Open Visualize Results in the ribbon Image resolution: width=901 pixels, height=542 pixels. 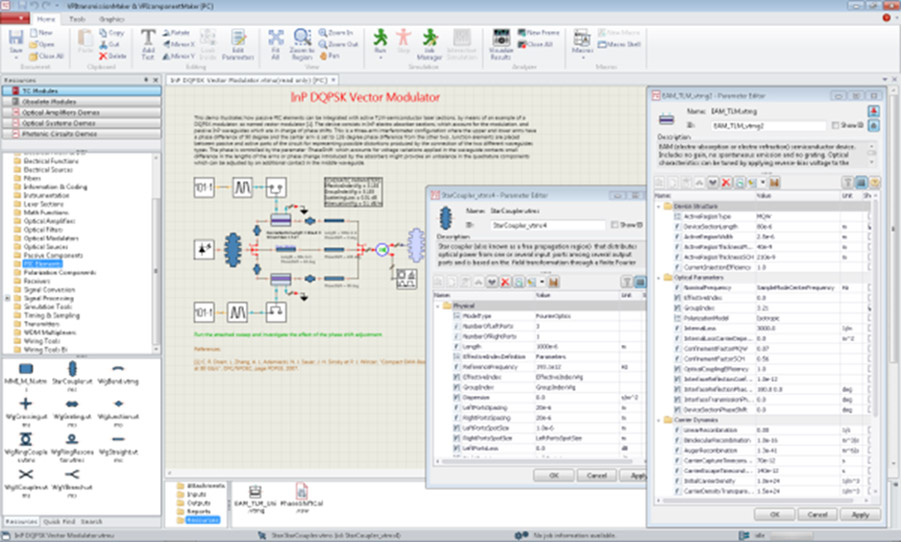500,42
